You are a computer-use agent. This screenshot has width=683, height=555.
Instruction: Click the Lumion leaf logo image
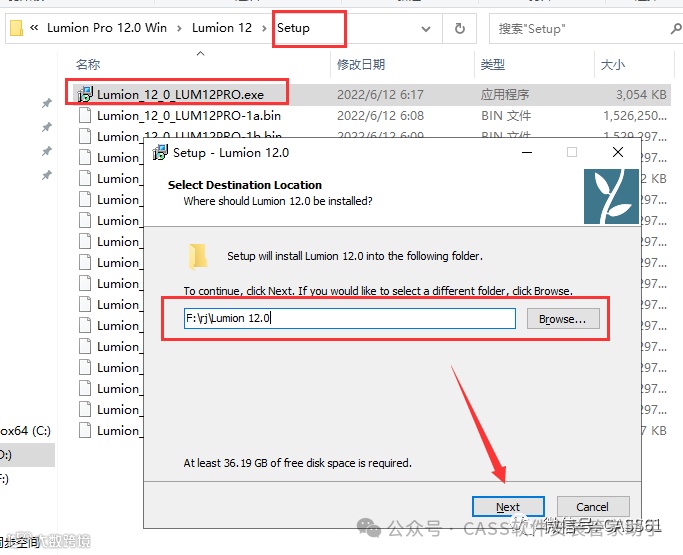pyautogui.click(x=611, y=196)
